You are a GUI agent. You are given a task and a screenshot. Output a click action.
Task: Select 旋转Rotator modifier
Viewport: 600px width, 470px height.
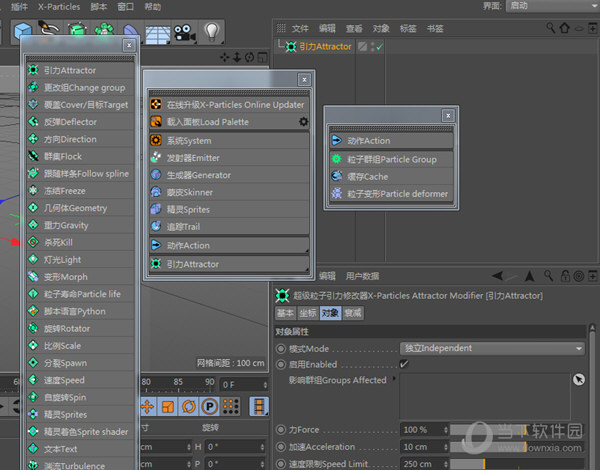[80, 329]
